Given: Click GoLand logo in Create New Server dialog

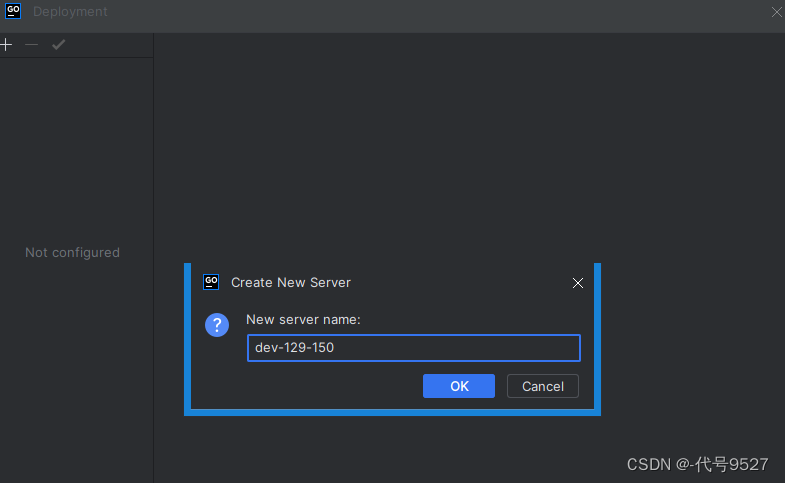Looking at the screenshot, I should click(x=211, y=282).
